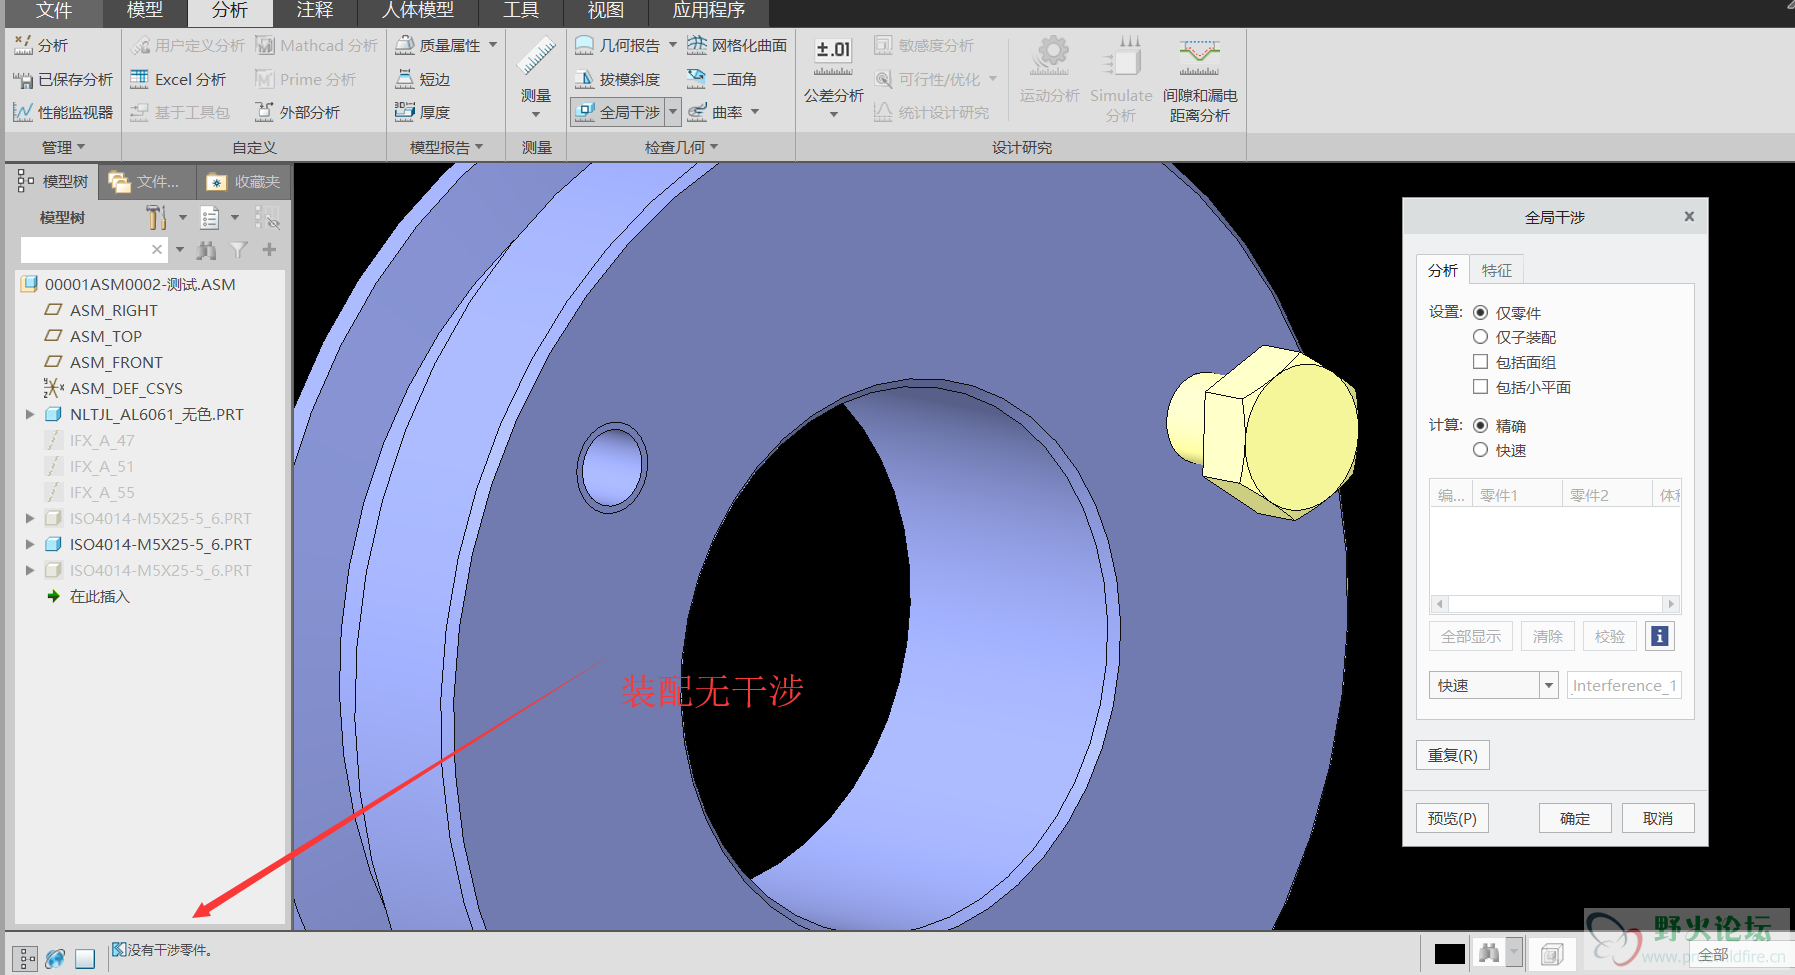Toggle model tree display icon in status bar
1795x975 pixels.
27,958
